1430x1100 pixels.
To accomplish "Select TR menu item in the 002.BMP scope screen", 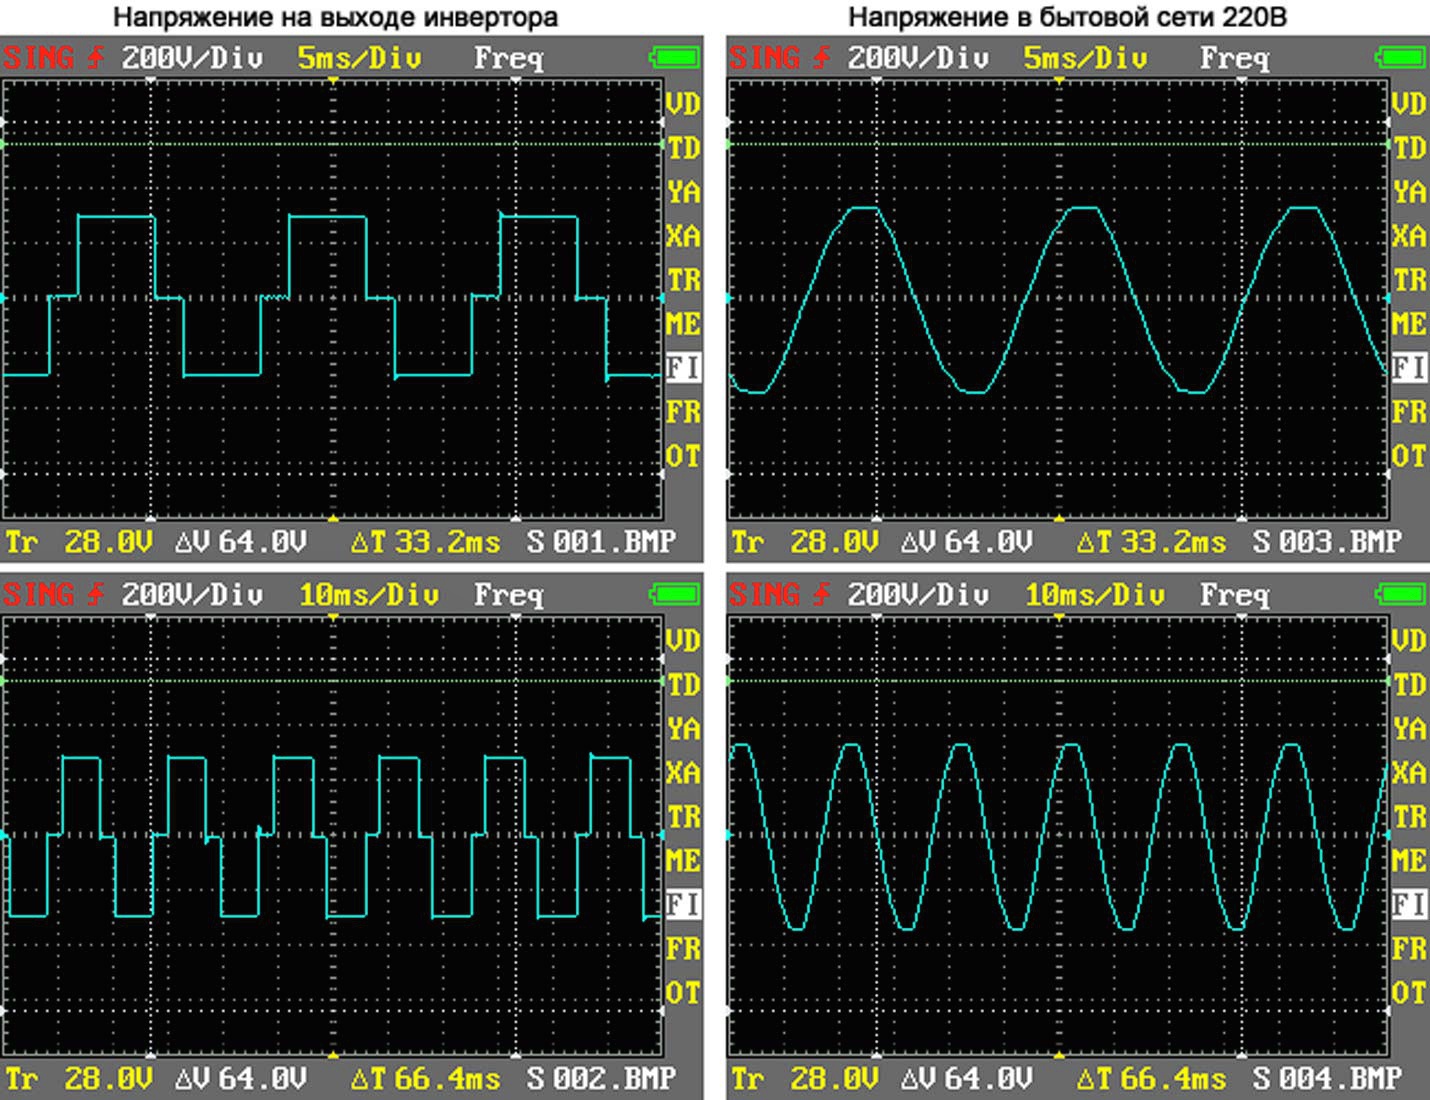I will click(x=683, y=817).
